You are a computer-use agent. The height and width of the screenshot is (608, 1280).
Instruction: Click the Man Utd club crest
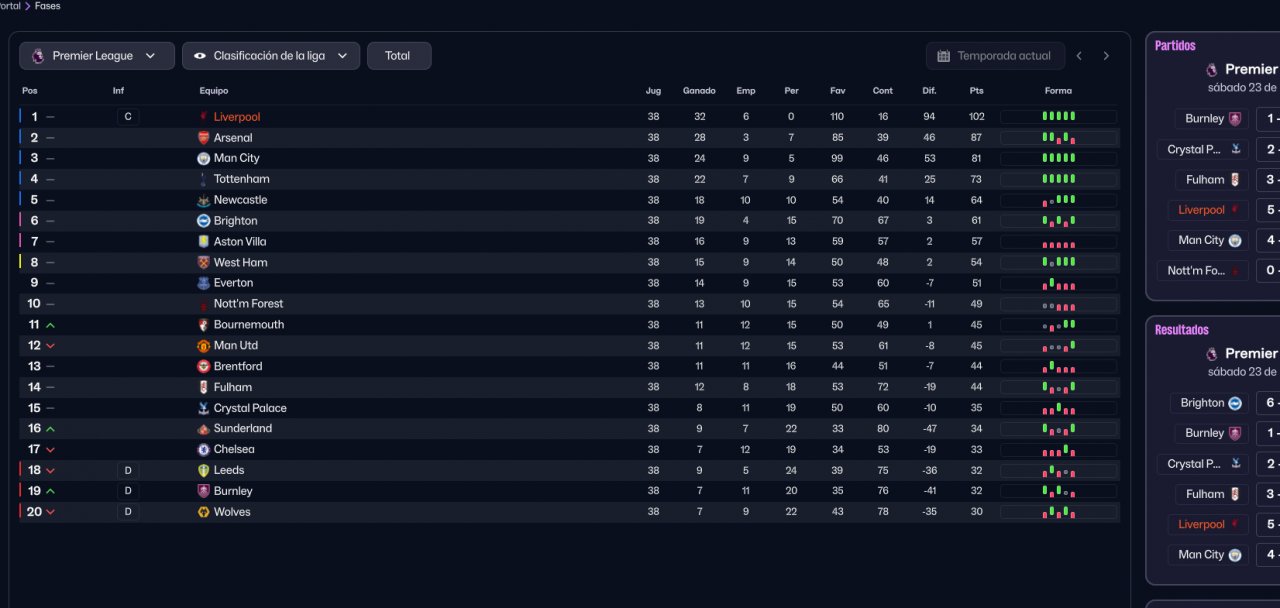203,346
